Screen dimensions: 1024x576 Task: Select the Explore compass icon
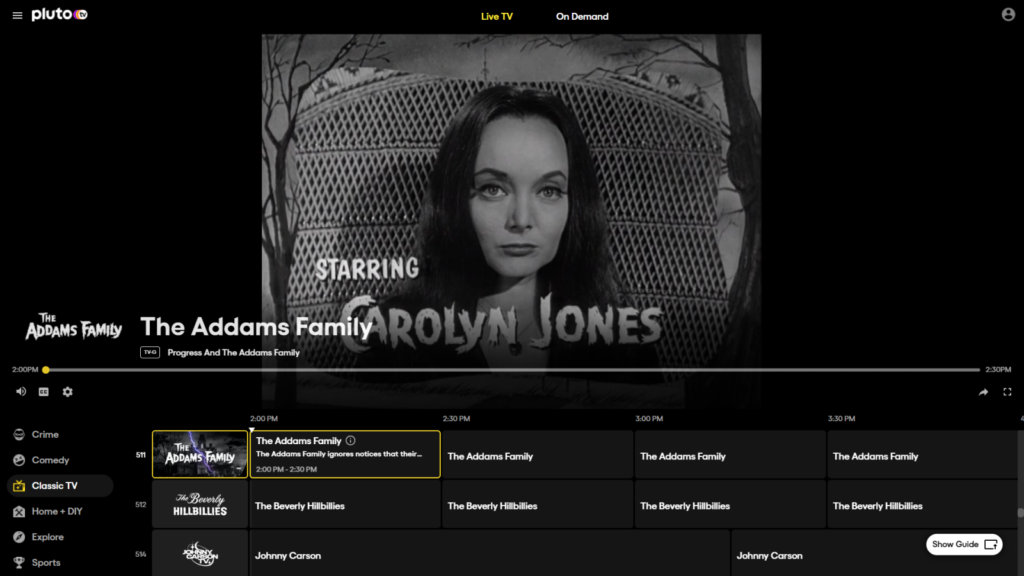click(19, 537)
